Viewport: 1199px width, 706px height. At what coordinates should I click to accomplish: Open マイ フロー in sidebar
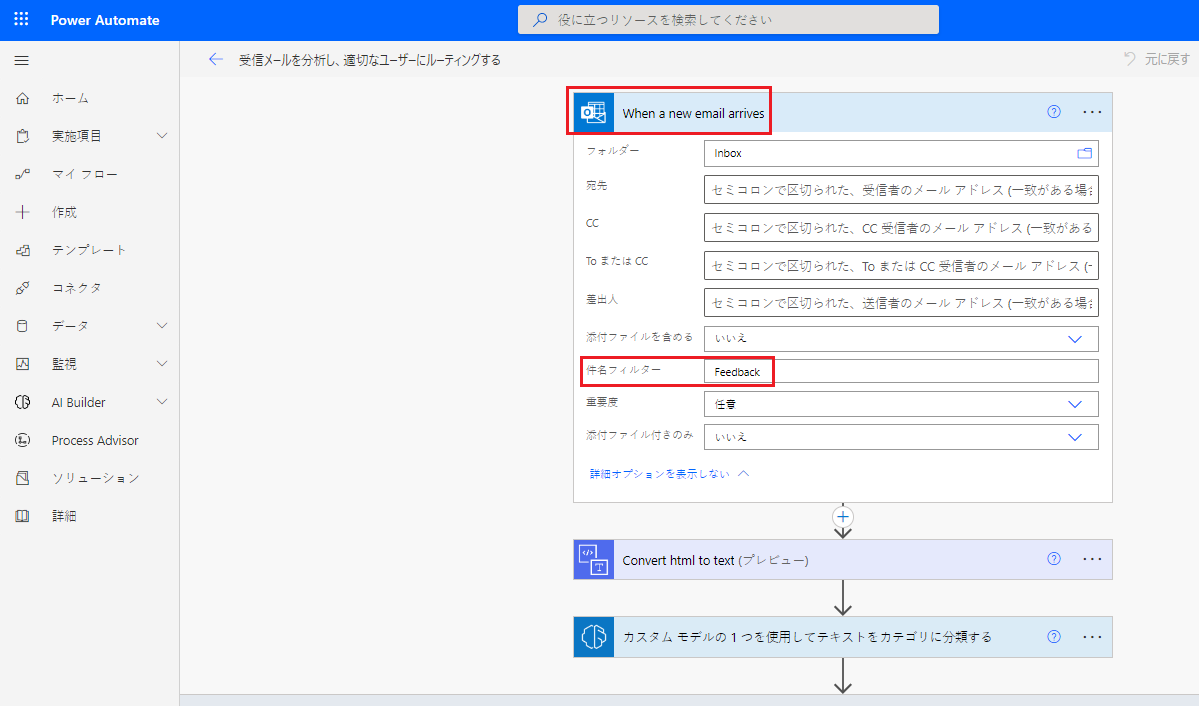[85, 174]
